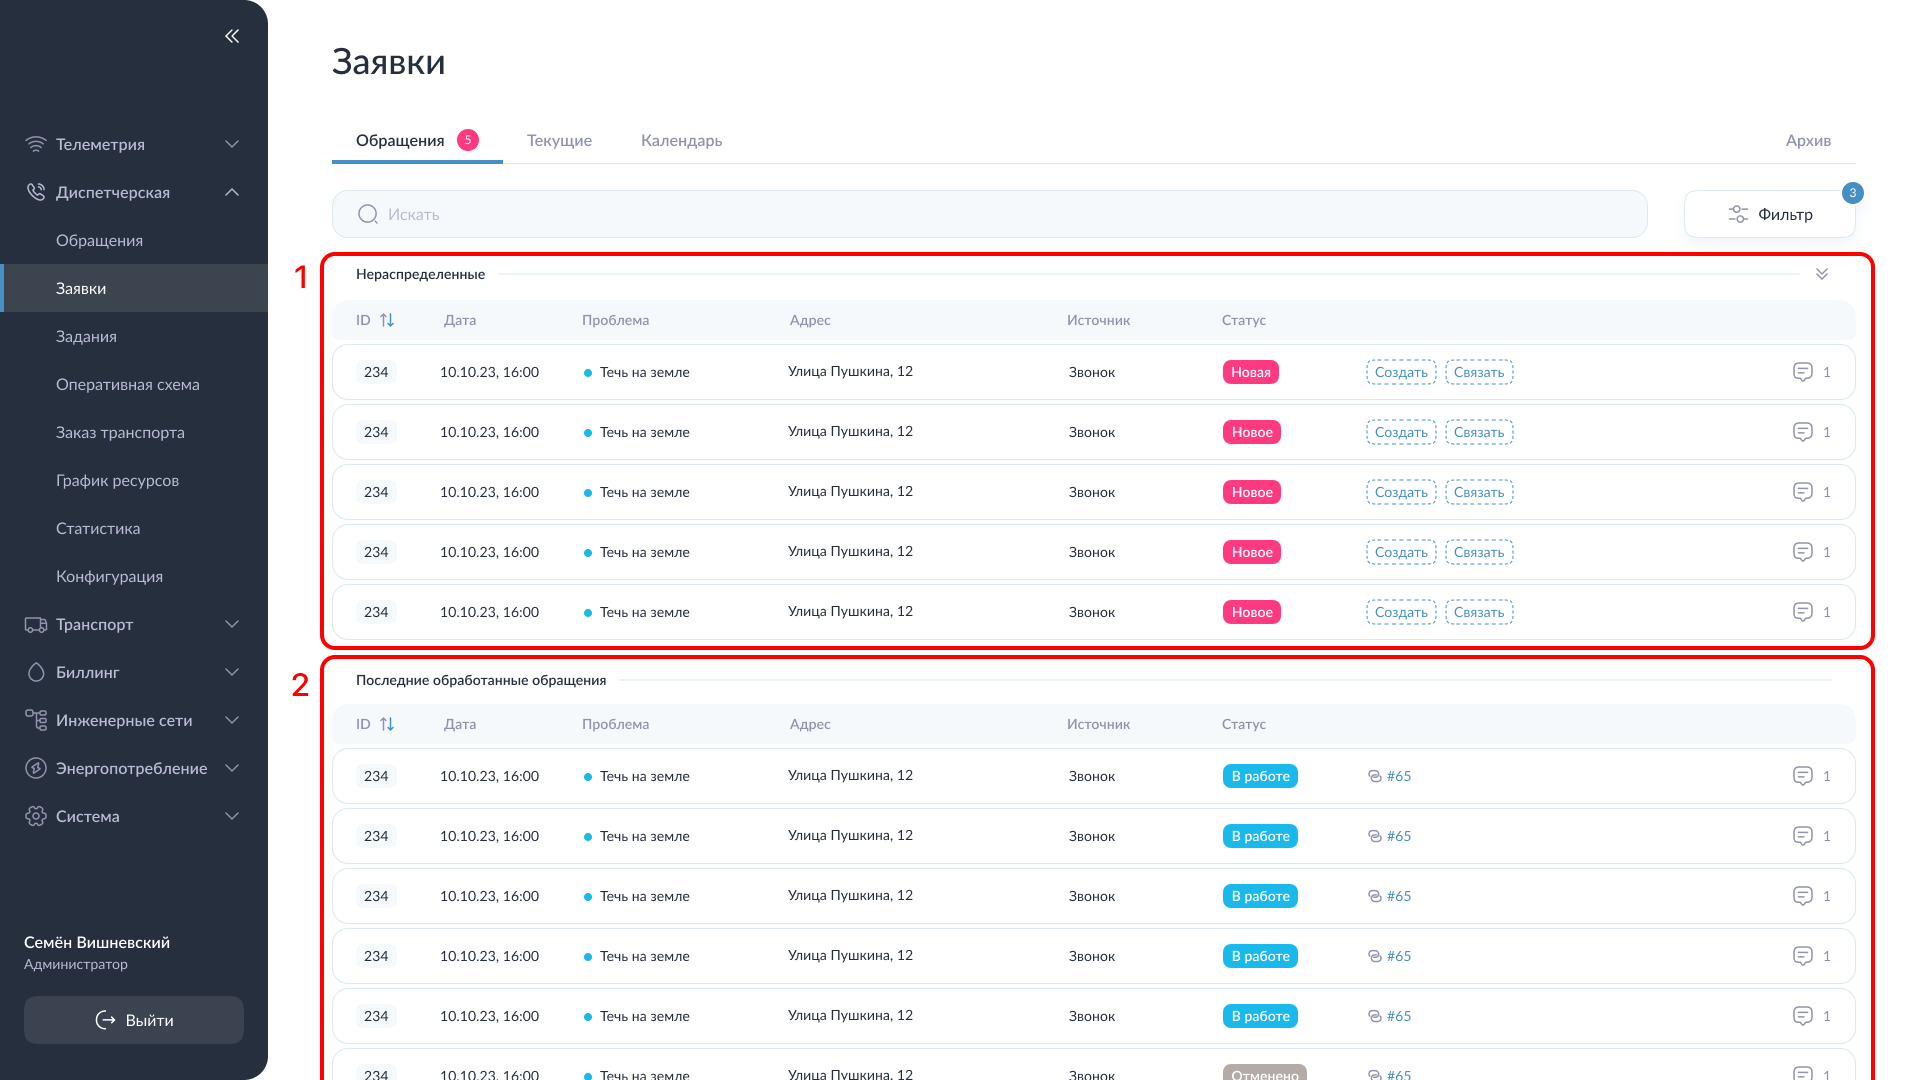This screenshot has height=1080, width=1920.
Task: Collapse the Диспетчерская menu section
Action: pyautogui.click(x=232, y=192)
